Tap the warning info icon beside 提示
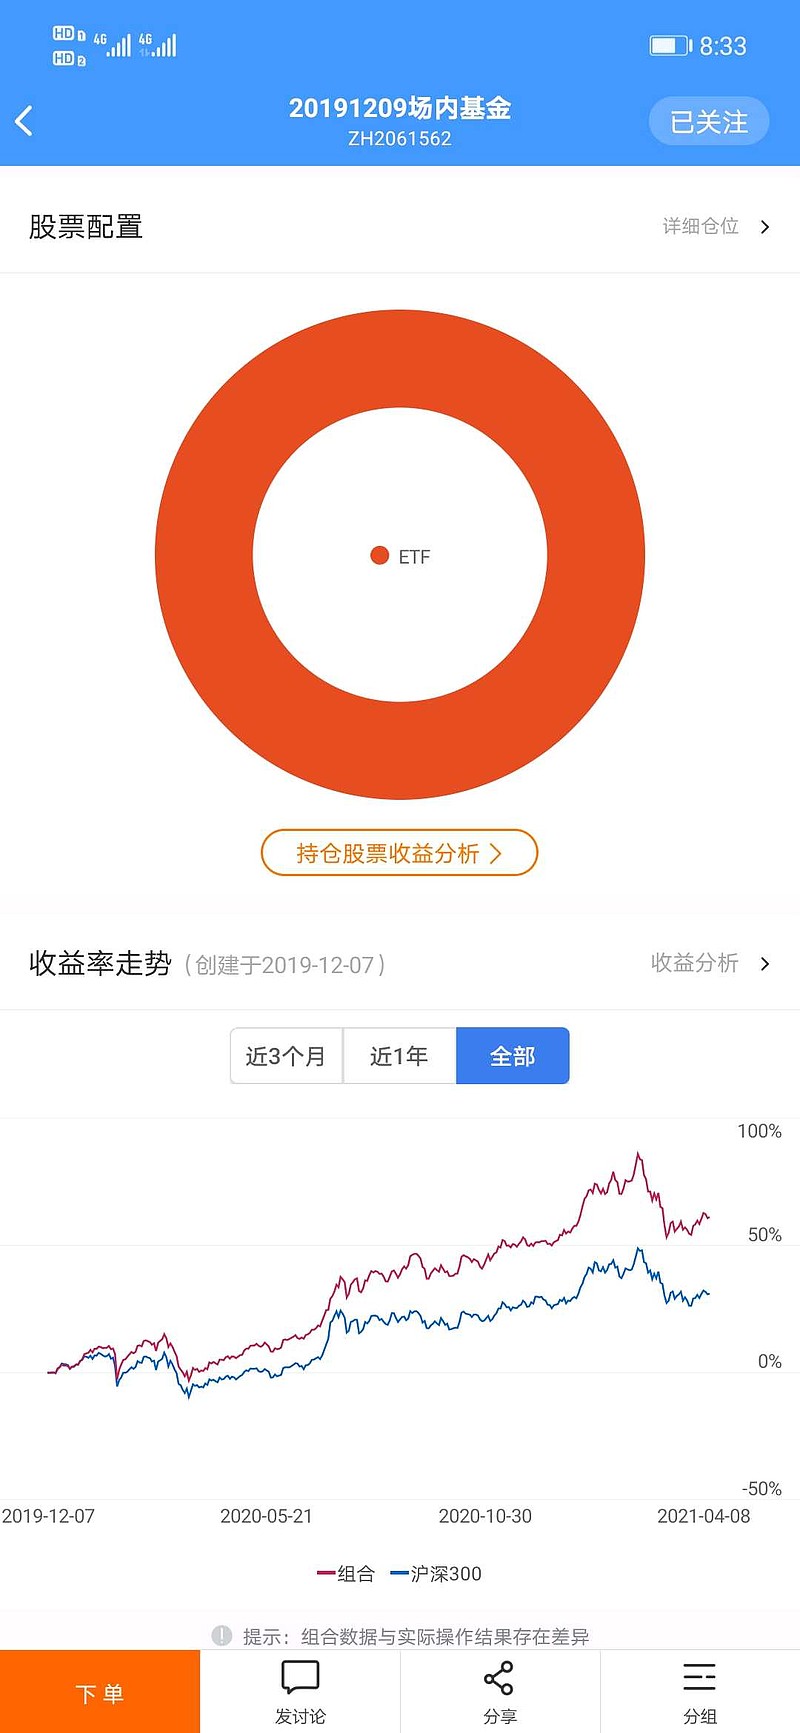This screenshot has width=800, height=1733. [x=222, y=1635]
